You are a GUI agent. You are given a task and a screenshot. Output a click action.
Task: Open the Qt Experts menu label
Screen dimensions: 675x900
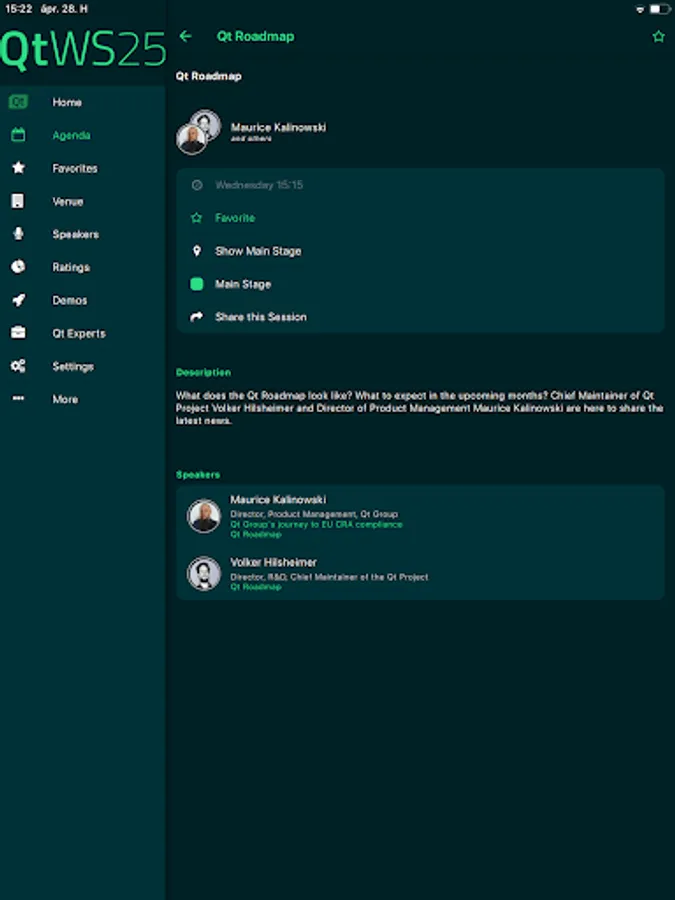tap(79, 333)
